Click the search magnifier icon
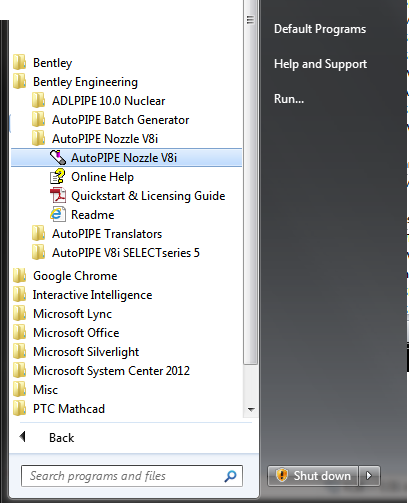The height and width of the screenshot is (503, 409). coord(230,476)
